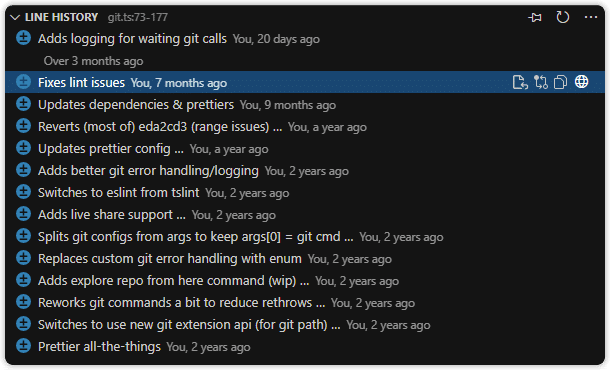Screen dimensions: 610x370
Task: Select Reworks git commands a bit commit
Action: point(305,302)
